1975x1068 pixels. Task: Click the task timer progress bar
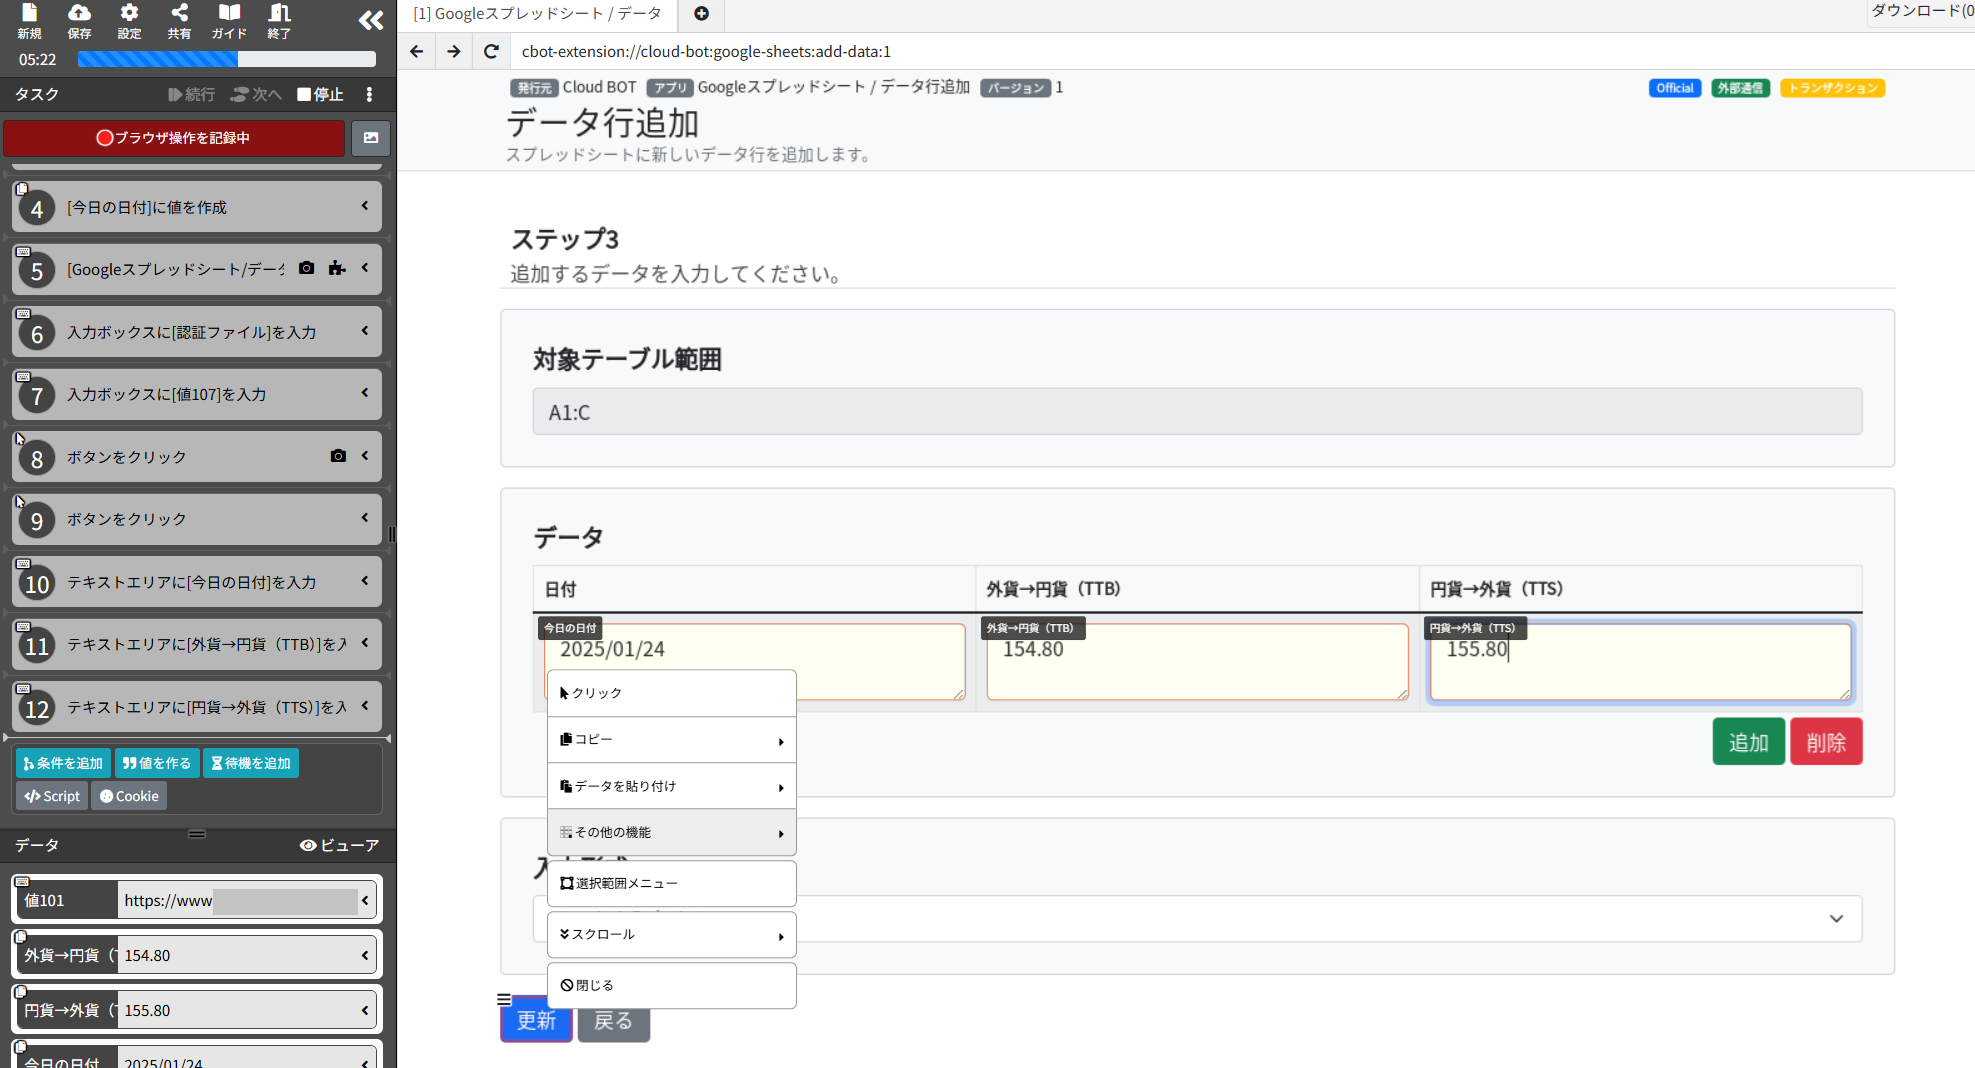(x=227, y=59)
